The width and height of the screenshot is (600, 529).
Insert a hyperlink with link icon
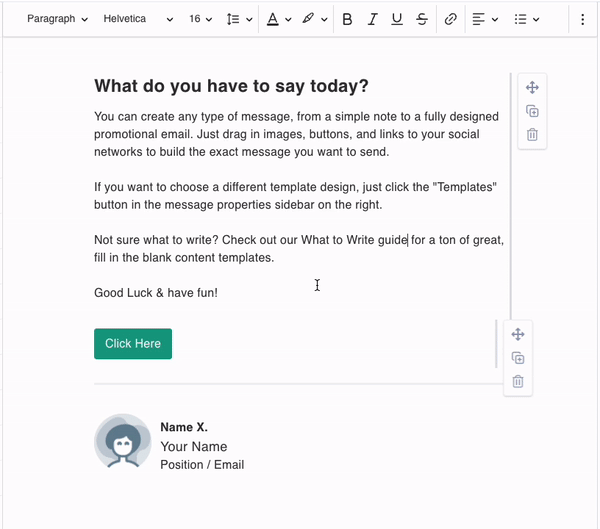tap(451, 19)
